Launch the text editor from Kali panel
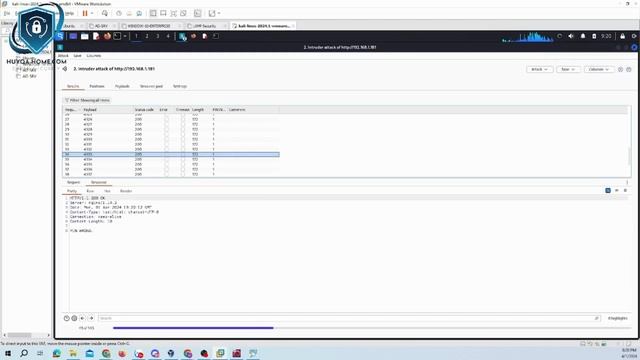 pyautogui.click(x=96, y=36)
